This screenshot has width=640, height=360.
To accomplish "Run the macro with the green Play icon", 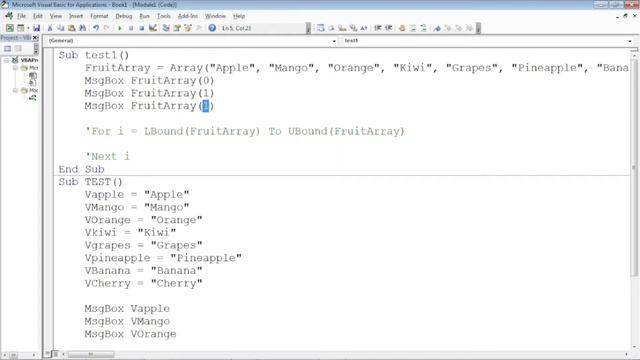I will [x=120, y=28].
